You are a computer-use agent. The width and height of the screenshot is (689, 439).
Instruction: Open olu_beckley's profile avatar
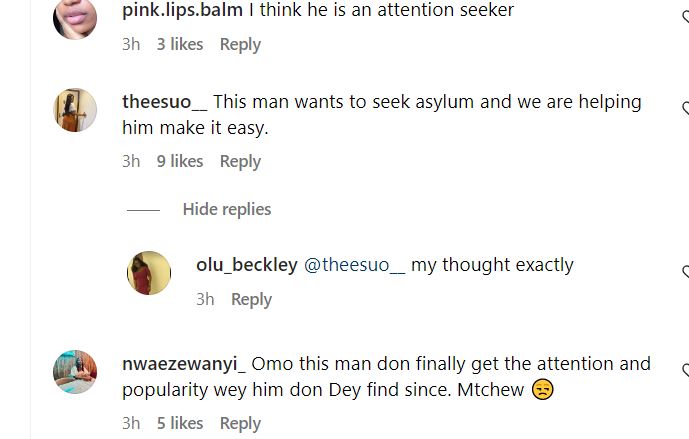click(x=149, y=273)
